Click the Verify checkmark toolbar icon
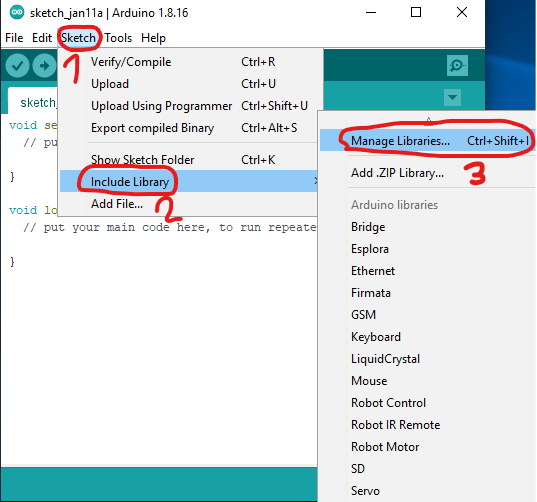 pos(17,65)
